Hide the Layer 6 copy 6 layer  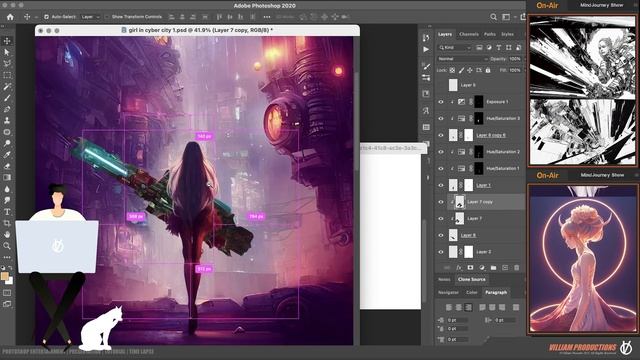click(x=441, y=135)
